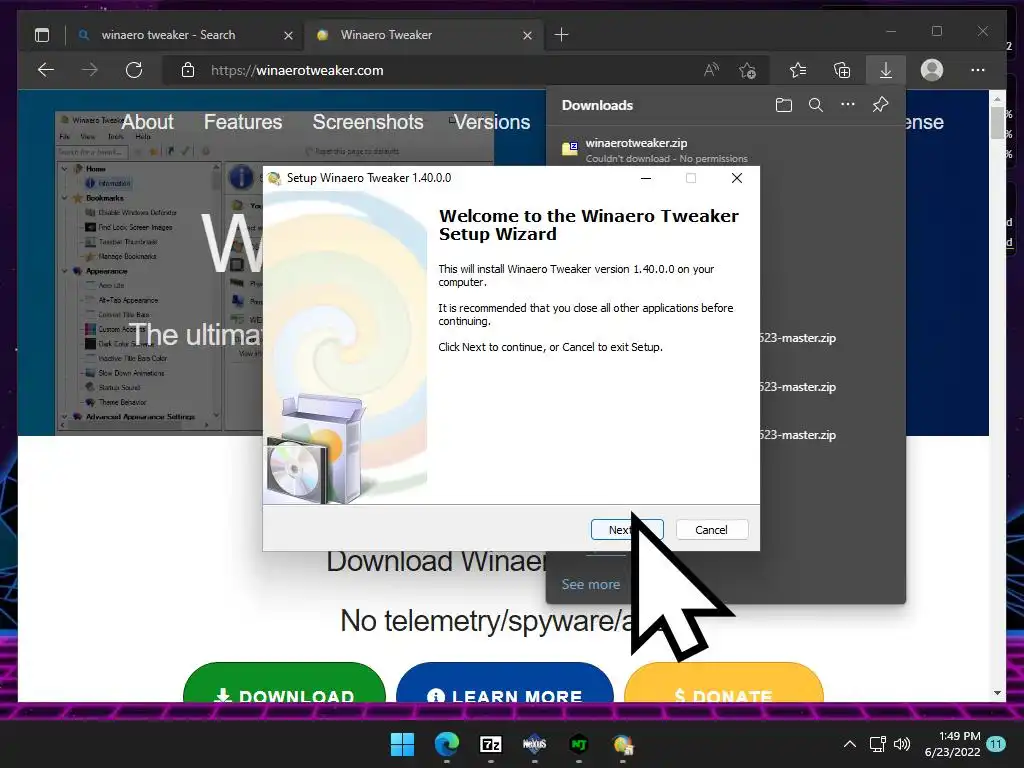Screen dimensions: 1024x768
Task: Open the Windows Start menu
Action: point(402,744)
